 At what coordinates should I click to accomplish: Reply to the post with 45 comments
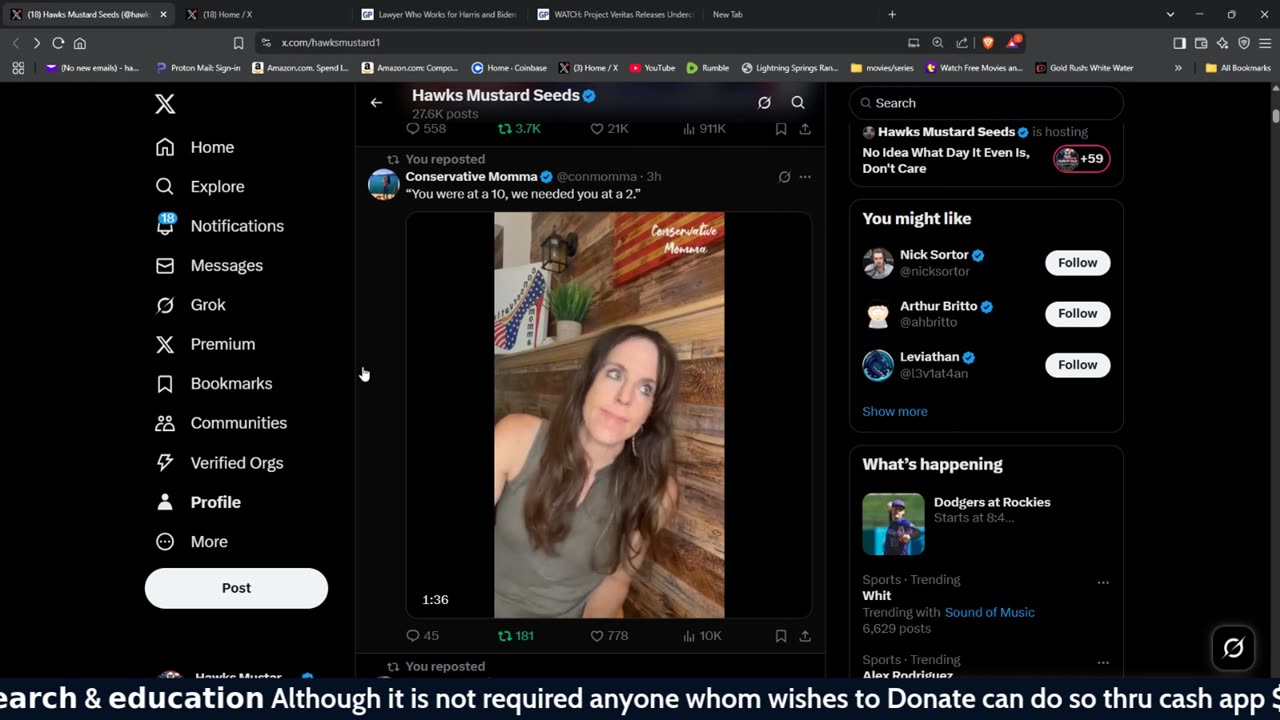pos(422,636)
